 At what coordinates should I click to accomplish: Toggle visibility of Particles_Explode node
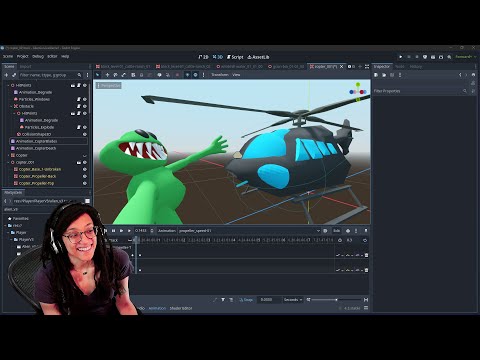[85, 127]
